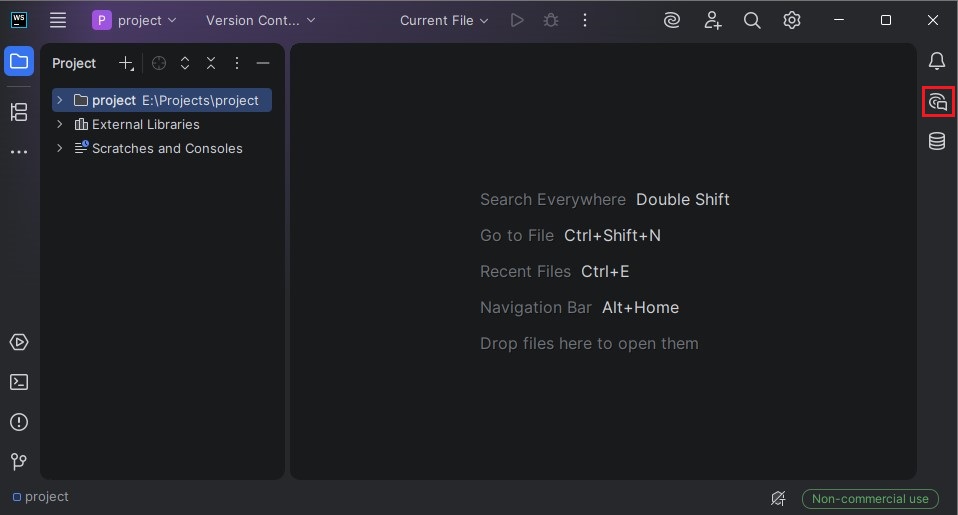
Task: Expand Scratches and Consoles node
Action: pos(60,148)
